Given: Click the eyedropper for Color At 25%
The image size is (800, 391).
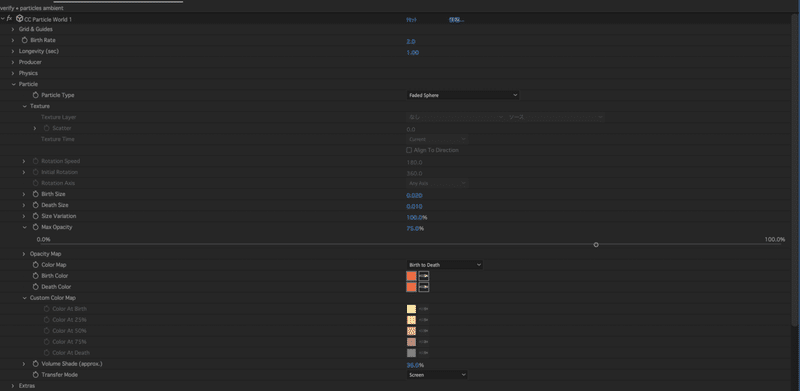Looking at the screenshot, I should pos(423,320).
